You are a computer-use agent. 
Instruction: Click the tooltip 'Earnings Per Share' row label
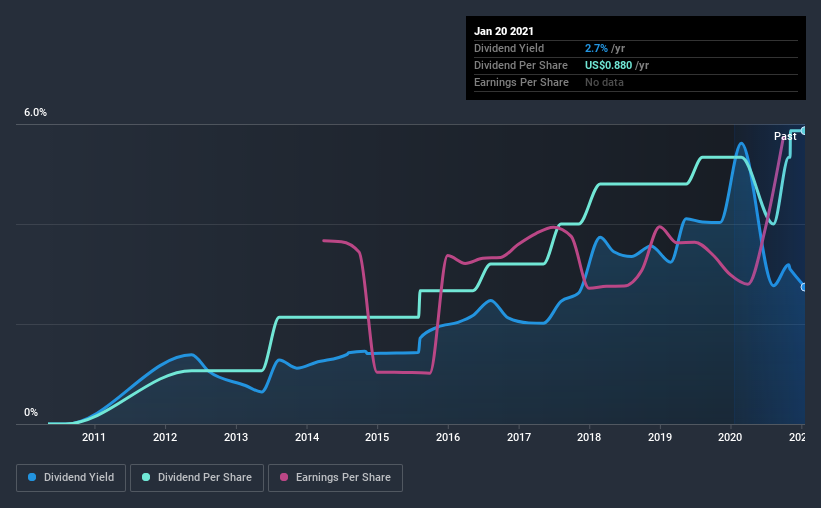point(522,82)
